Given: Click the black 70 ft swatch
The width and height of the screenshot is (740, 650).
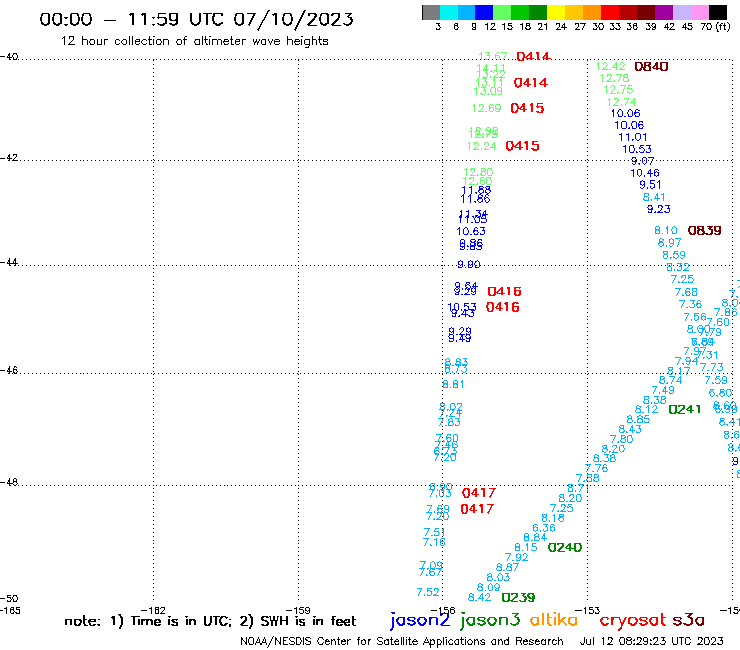Looking at the screenshot, I should (718, 12).
